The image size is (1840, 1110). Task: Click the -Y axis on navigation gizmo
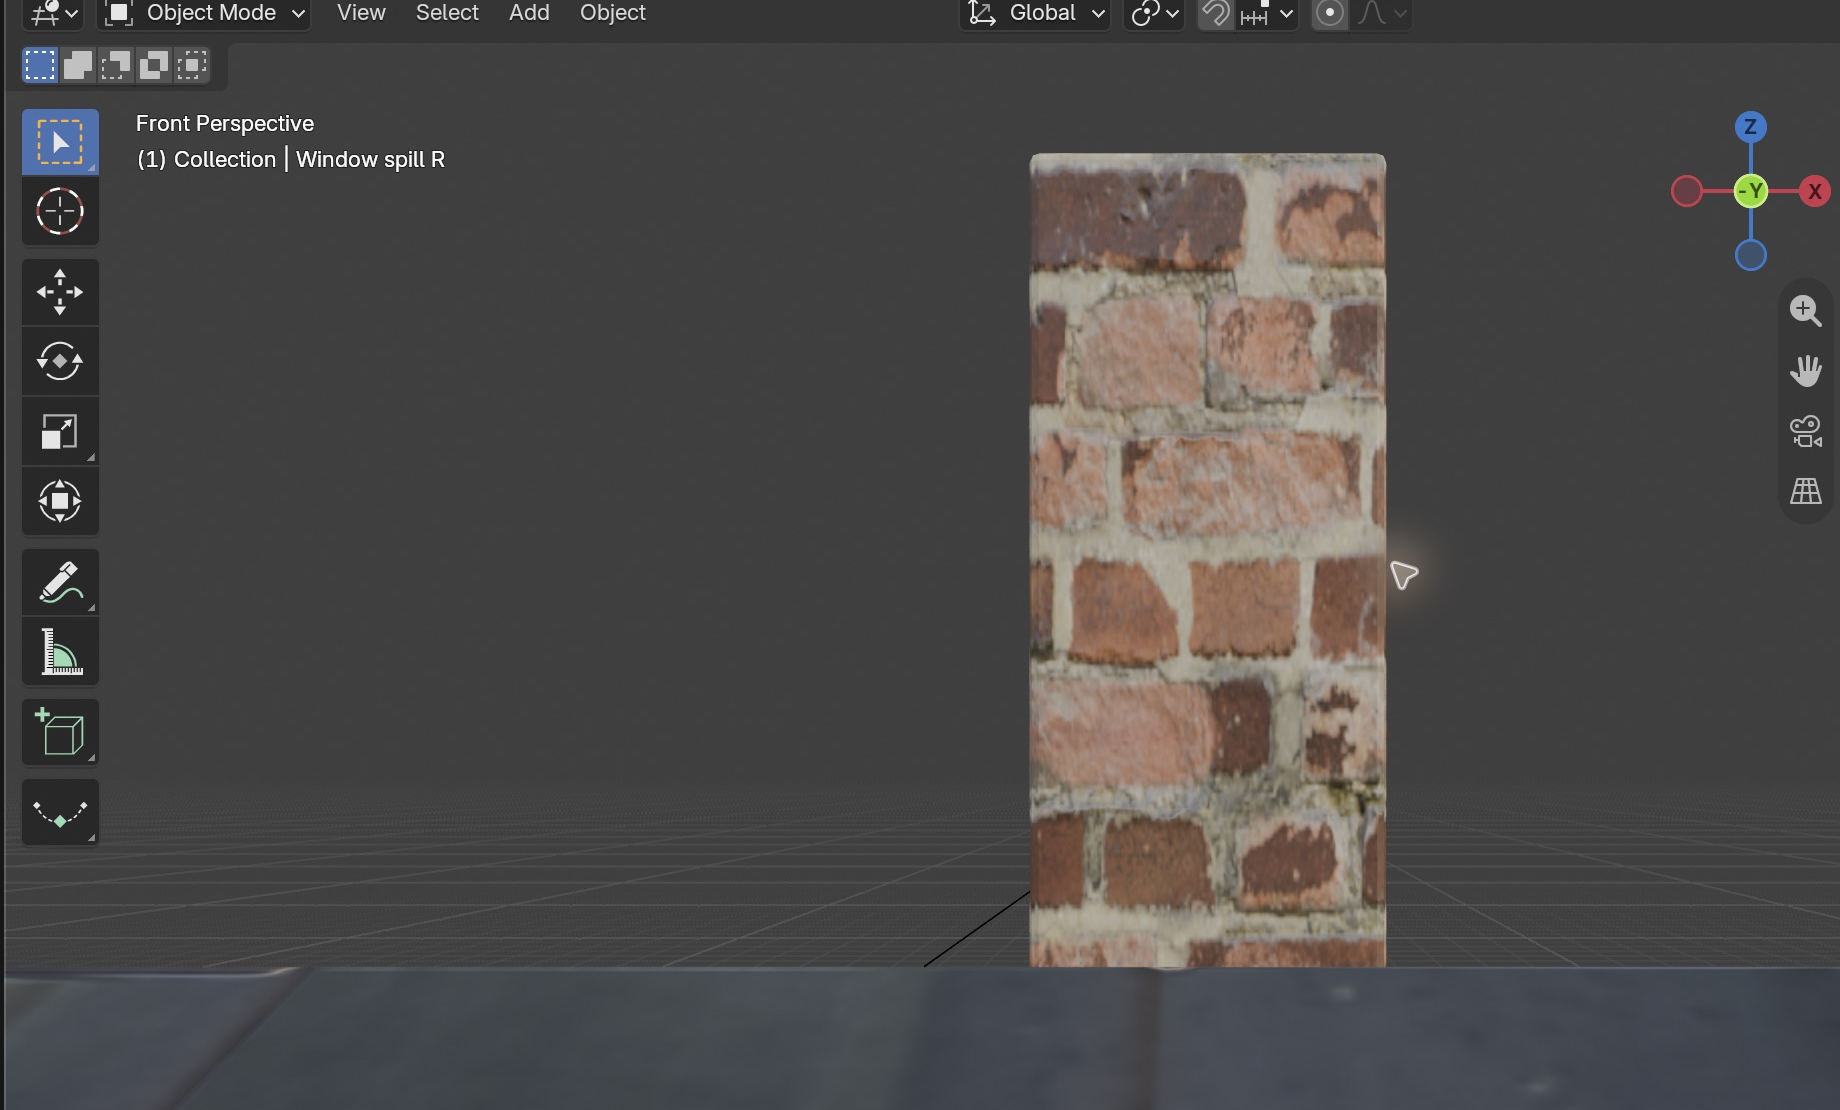click(1750, 191)
